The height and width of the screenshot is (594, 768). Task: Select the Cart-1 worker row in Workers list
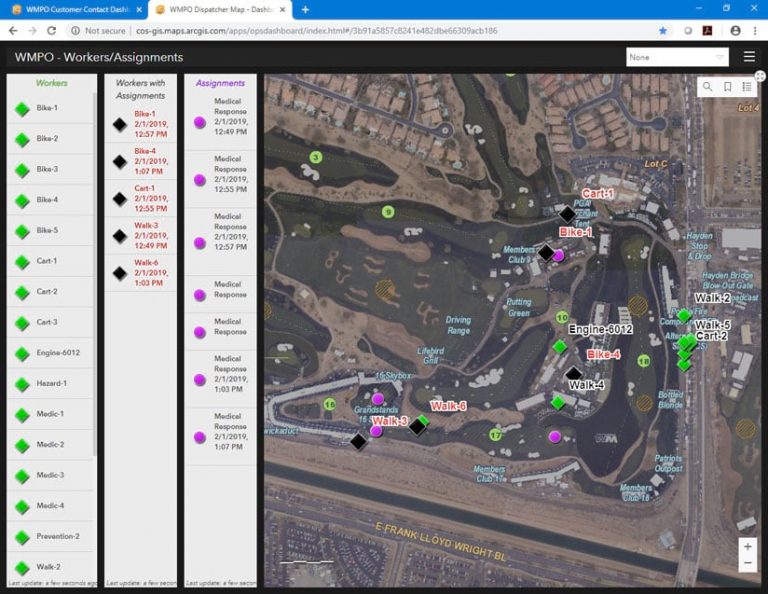pyautogui.click(x=50, y=261)
